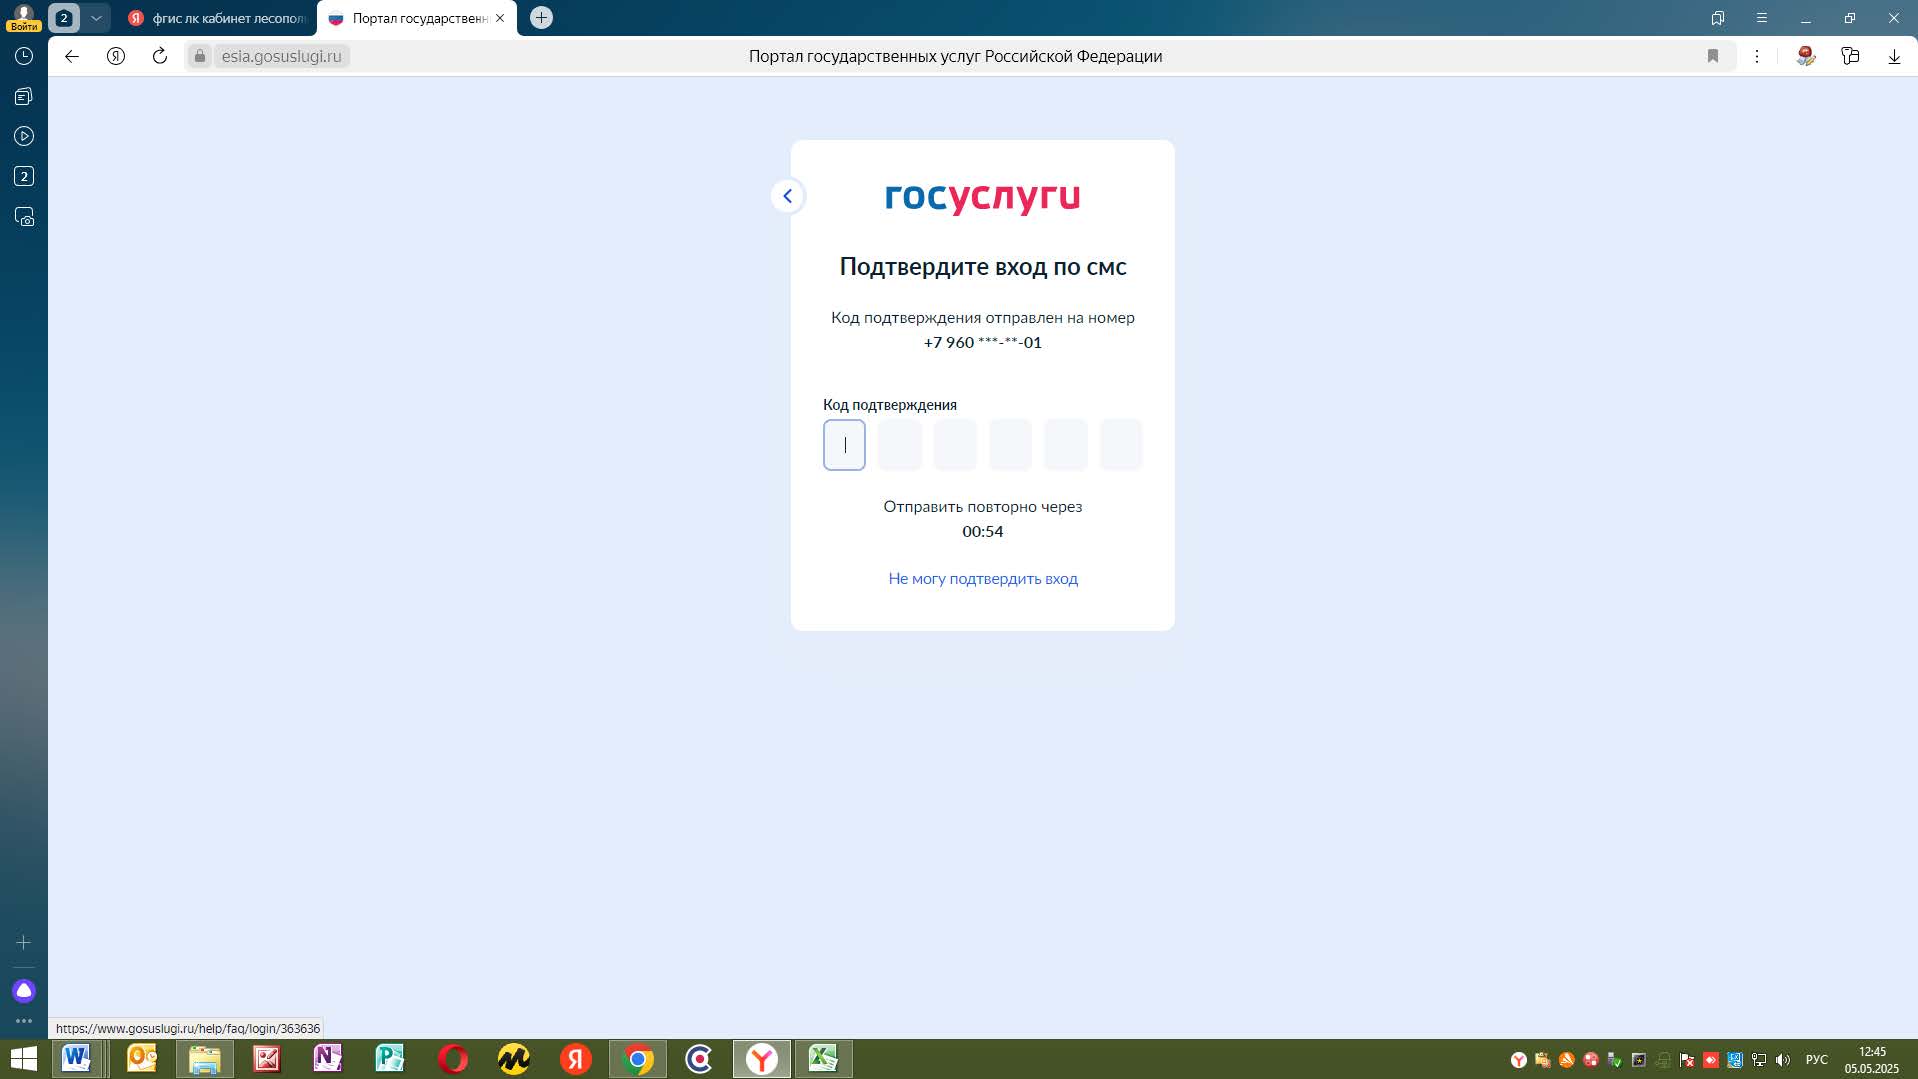This screenshot has width=1918, height=1079.
Task: Open a new tab with plus button
Action: 541,18
